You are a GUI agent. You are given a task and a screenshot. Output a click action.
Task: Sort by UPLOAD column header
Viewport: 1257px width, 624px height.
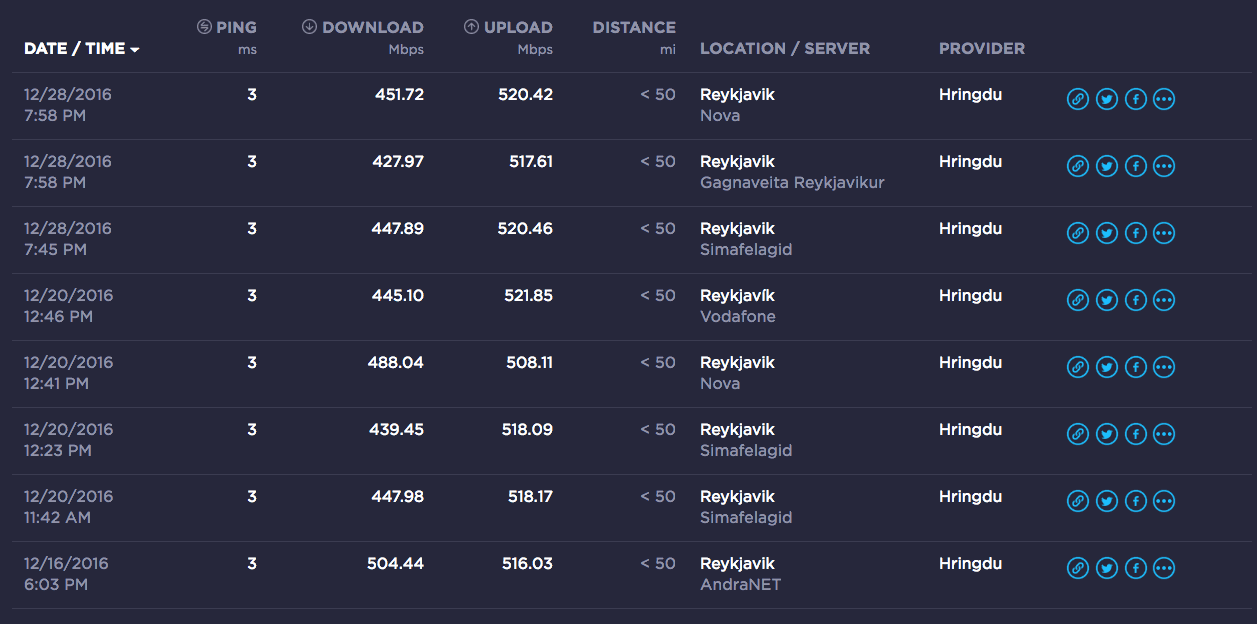point(518,28)
